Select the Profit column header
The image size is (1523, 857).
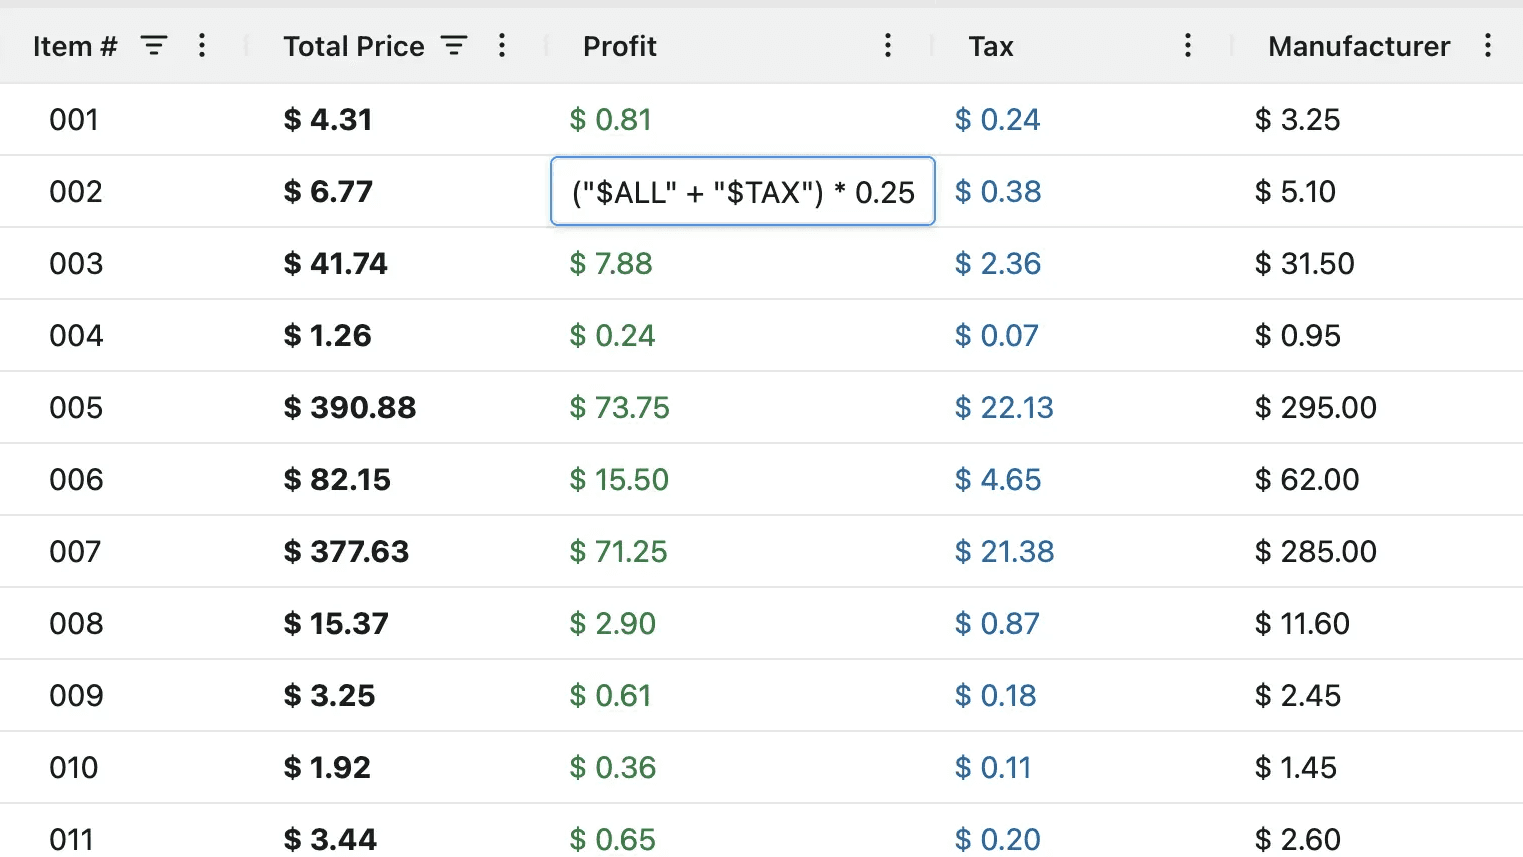[619, 46]
